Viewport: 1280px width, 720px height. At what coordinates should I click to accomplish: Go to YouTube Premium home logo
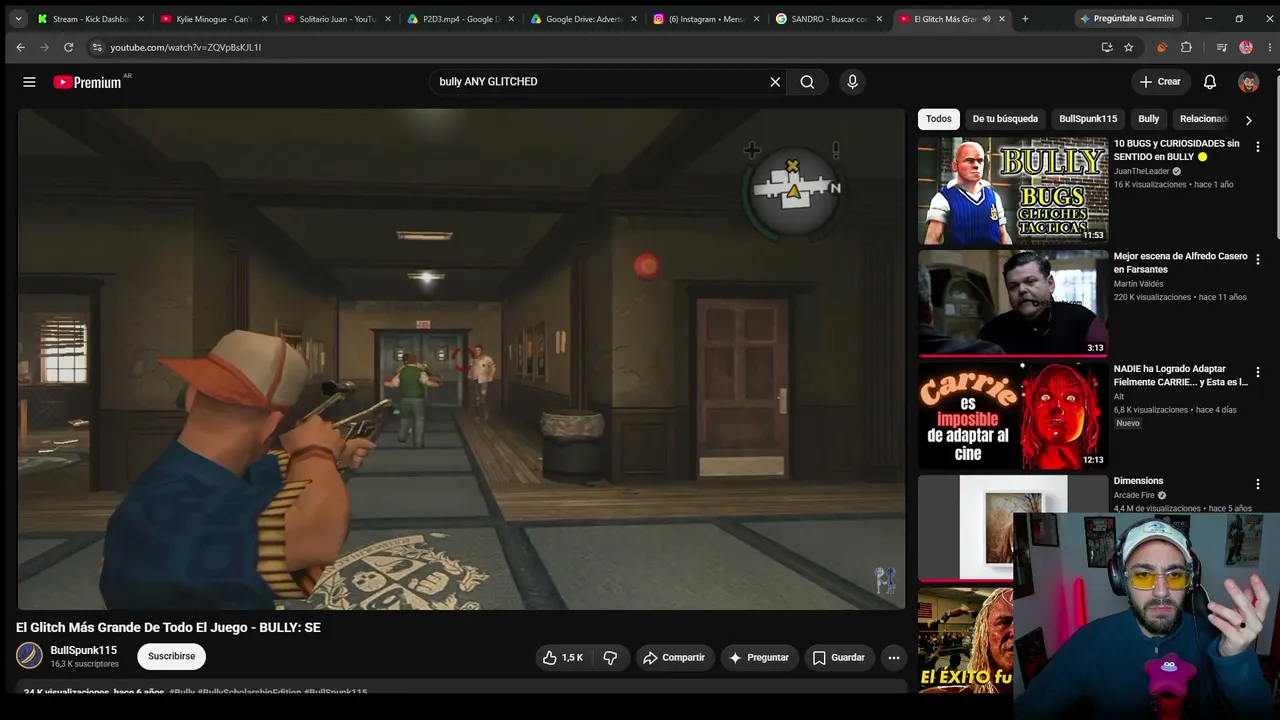coord(88,82)
